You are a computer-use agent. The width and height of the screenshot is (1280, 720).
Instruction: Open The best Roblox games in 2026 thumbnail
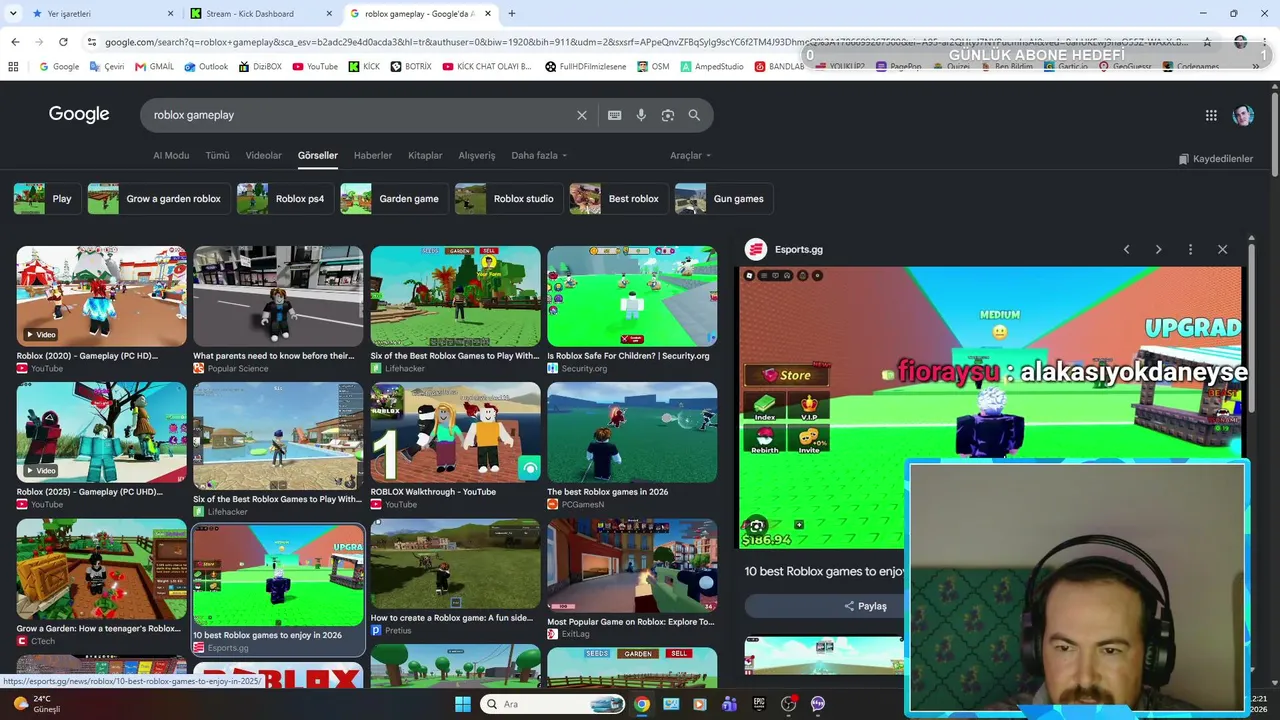pos(632,433)
